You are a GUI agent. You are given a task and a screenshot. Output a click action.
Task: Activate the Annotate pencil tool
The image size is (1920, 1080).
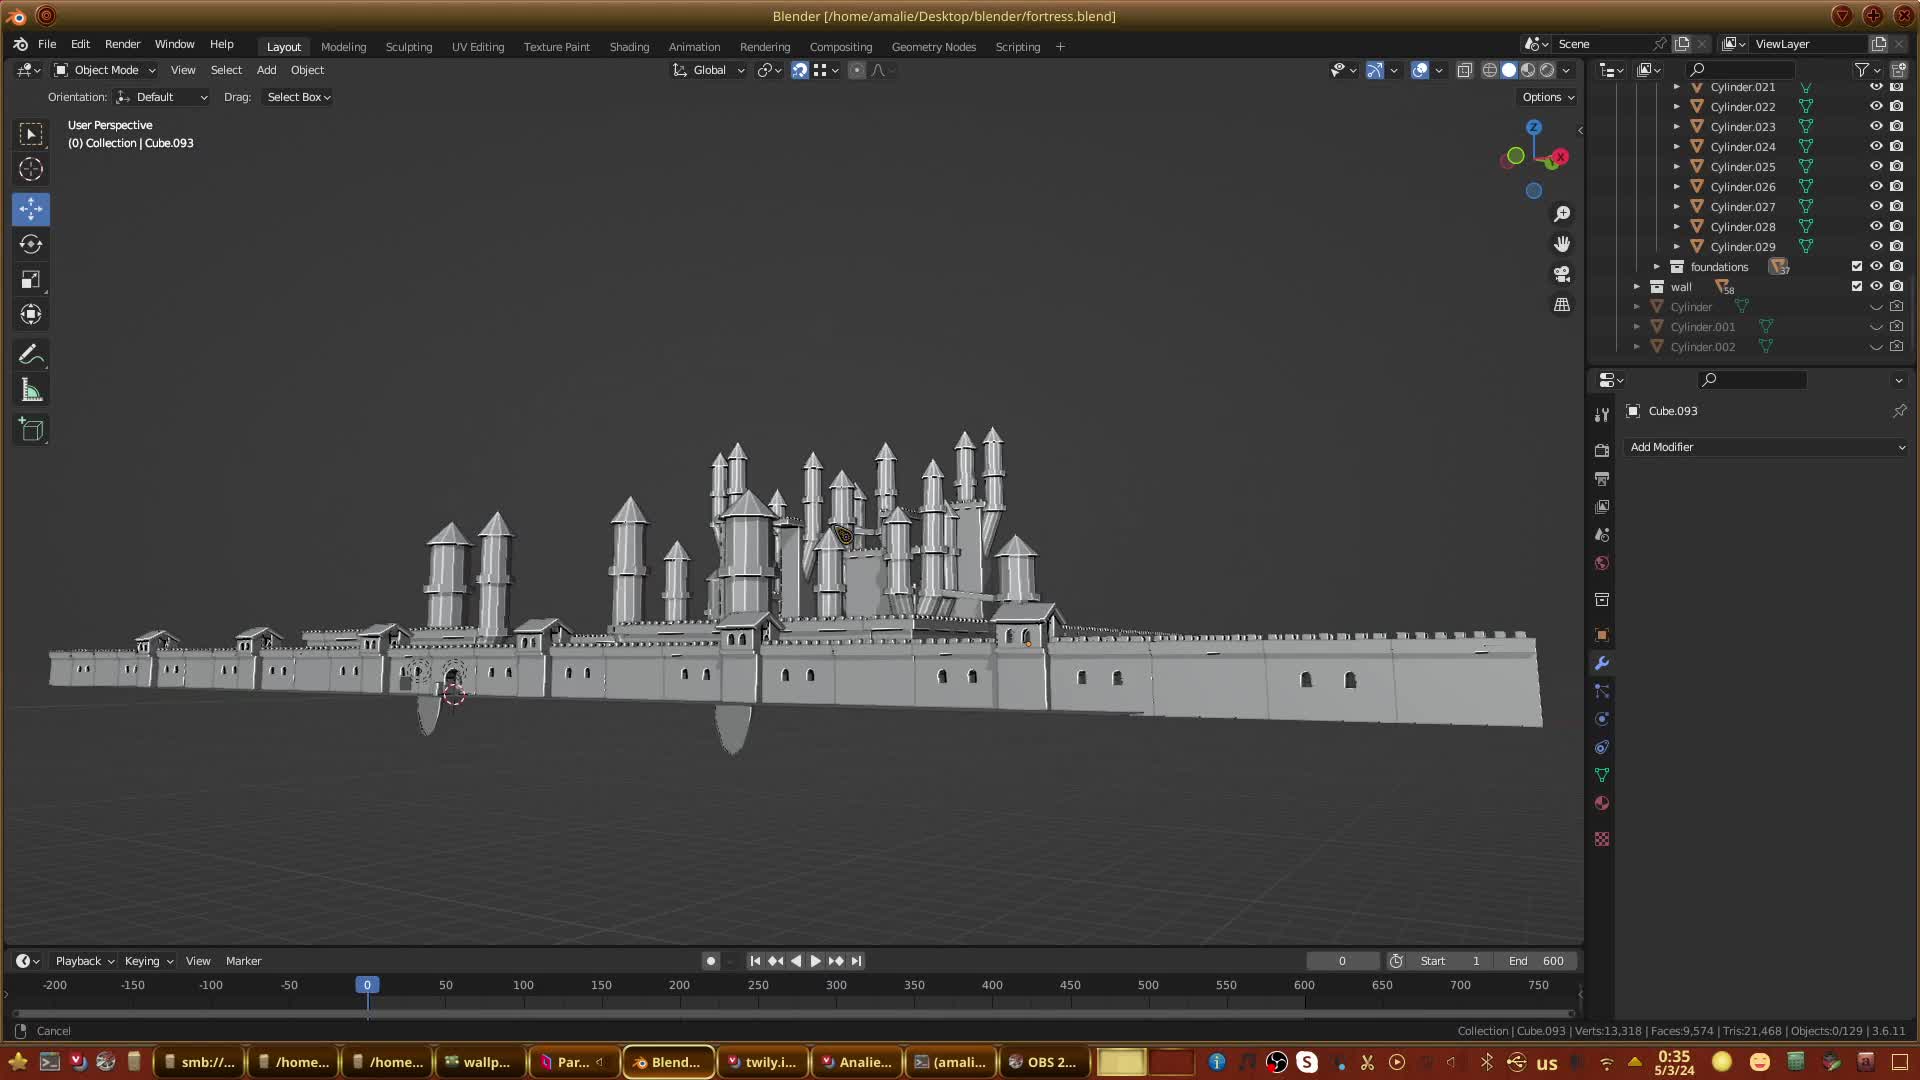tap(31, 355)
